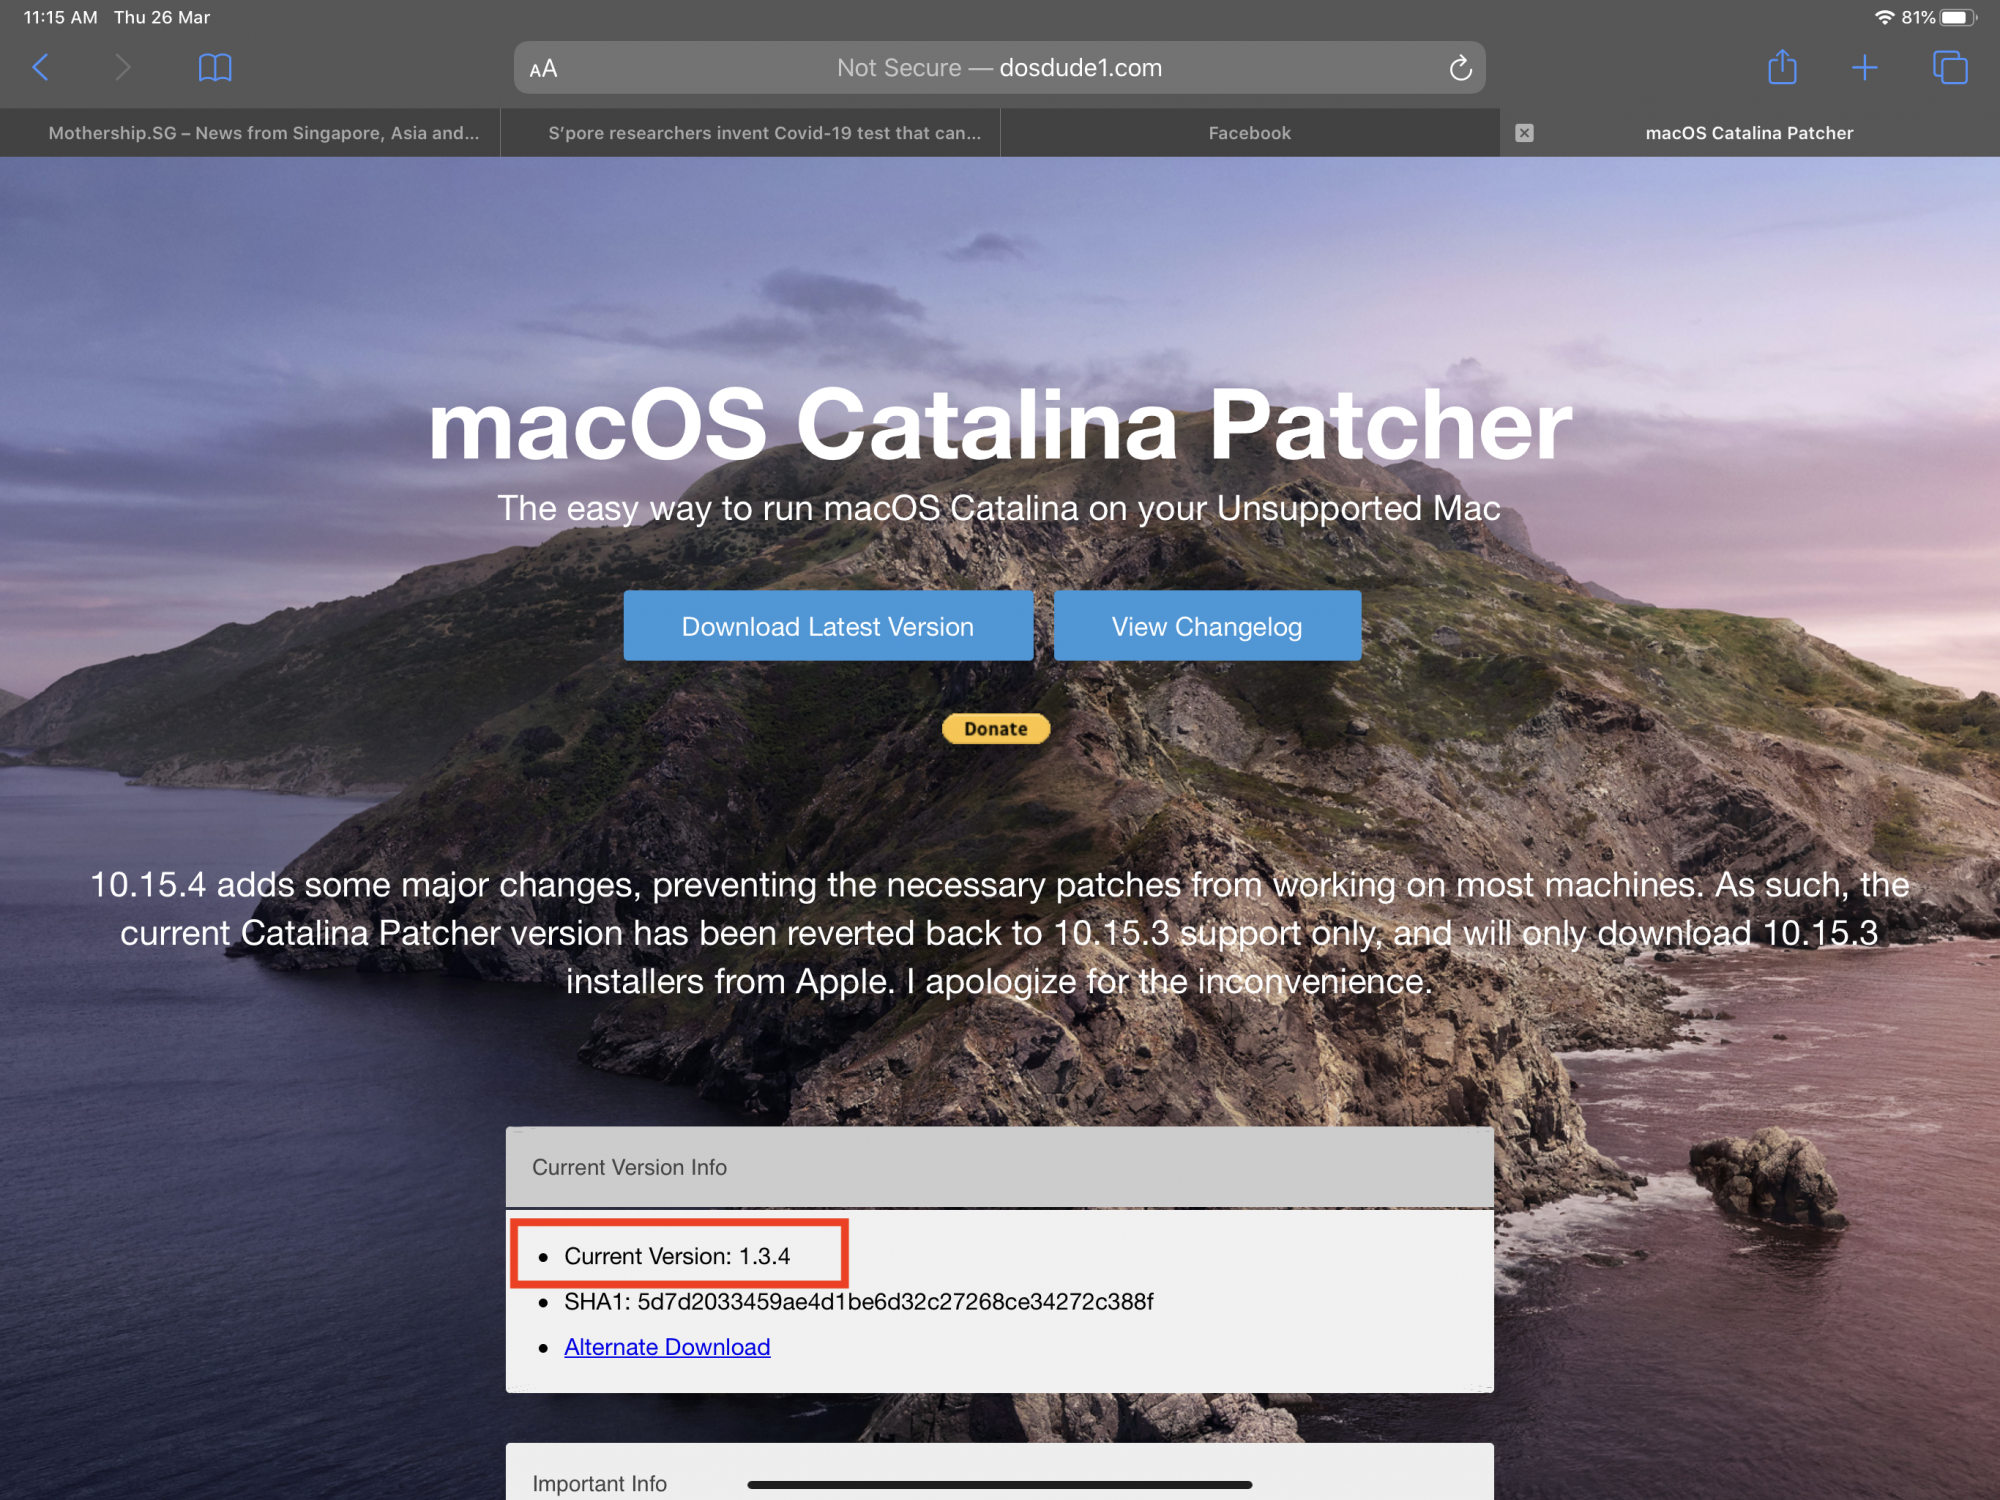
Task: Click View Changelog button
Action: tap(1207, 626)
